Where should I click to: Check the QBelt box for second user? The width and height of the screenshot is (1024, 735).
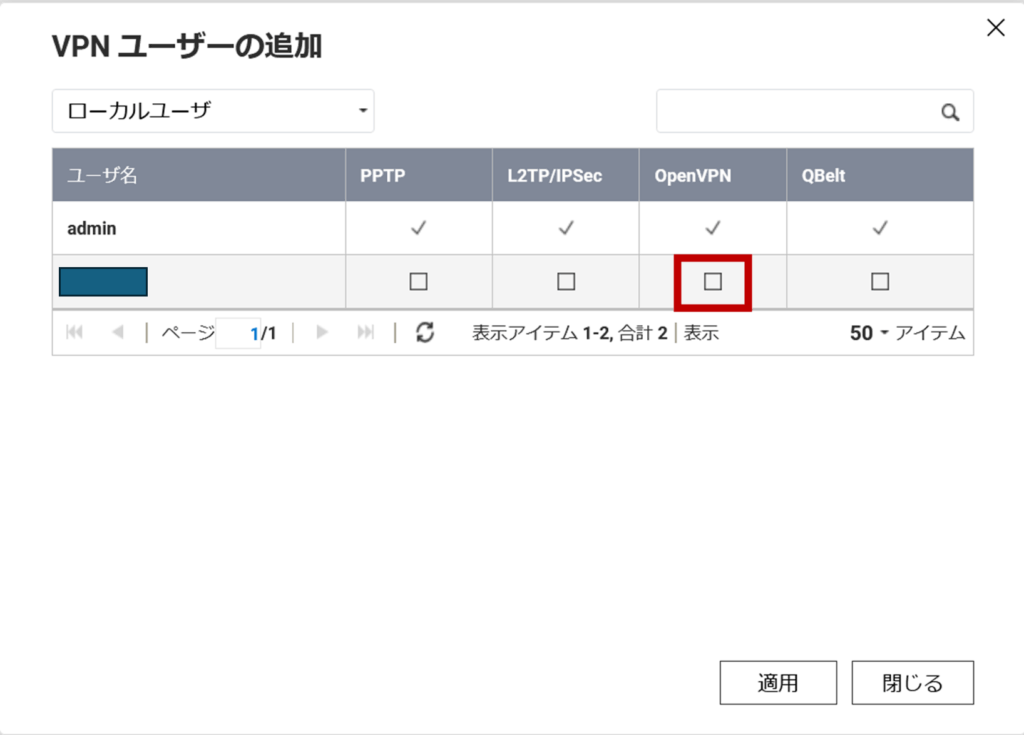pyautogui.click(x=880, y=282)
